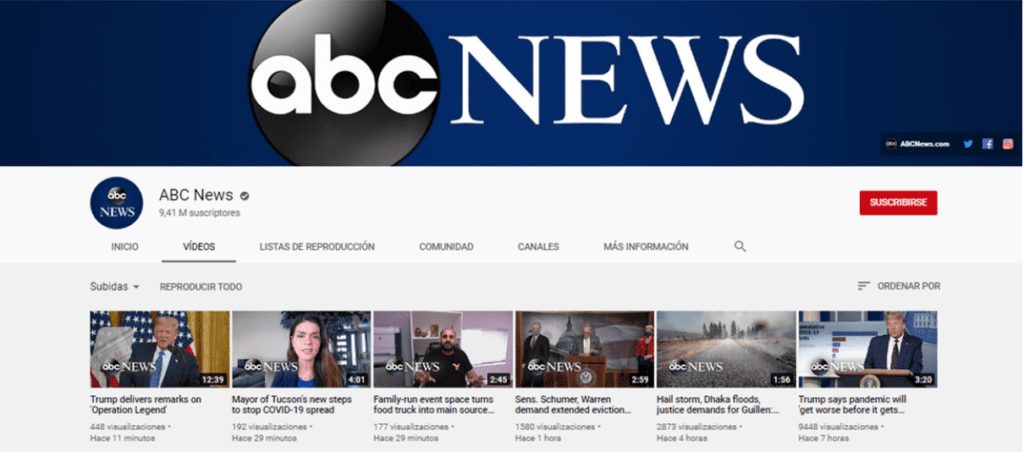Open the Trump pandemic video thumbnail
1024x457 pixels.
coord(868,349)
